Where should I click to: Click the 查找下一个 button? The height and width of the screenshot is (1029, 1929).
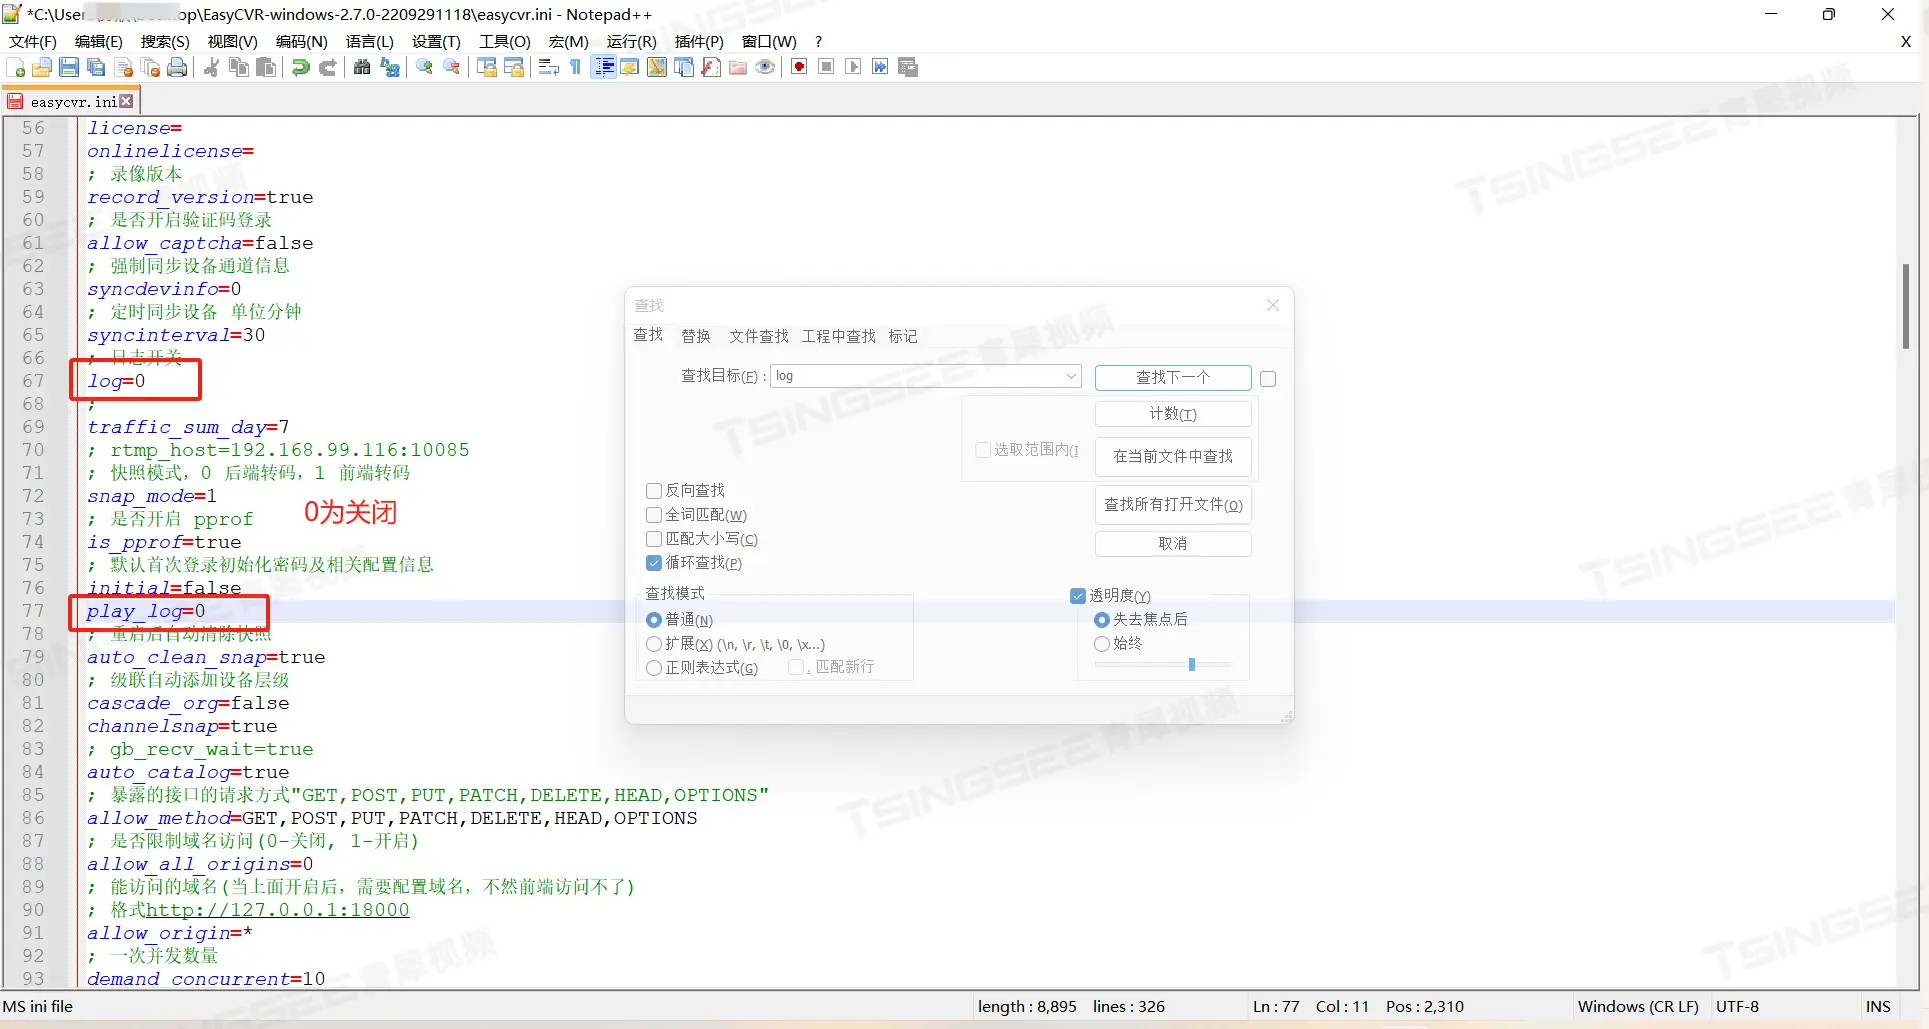(1173, 377)
